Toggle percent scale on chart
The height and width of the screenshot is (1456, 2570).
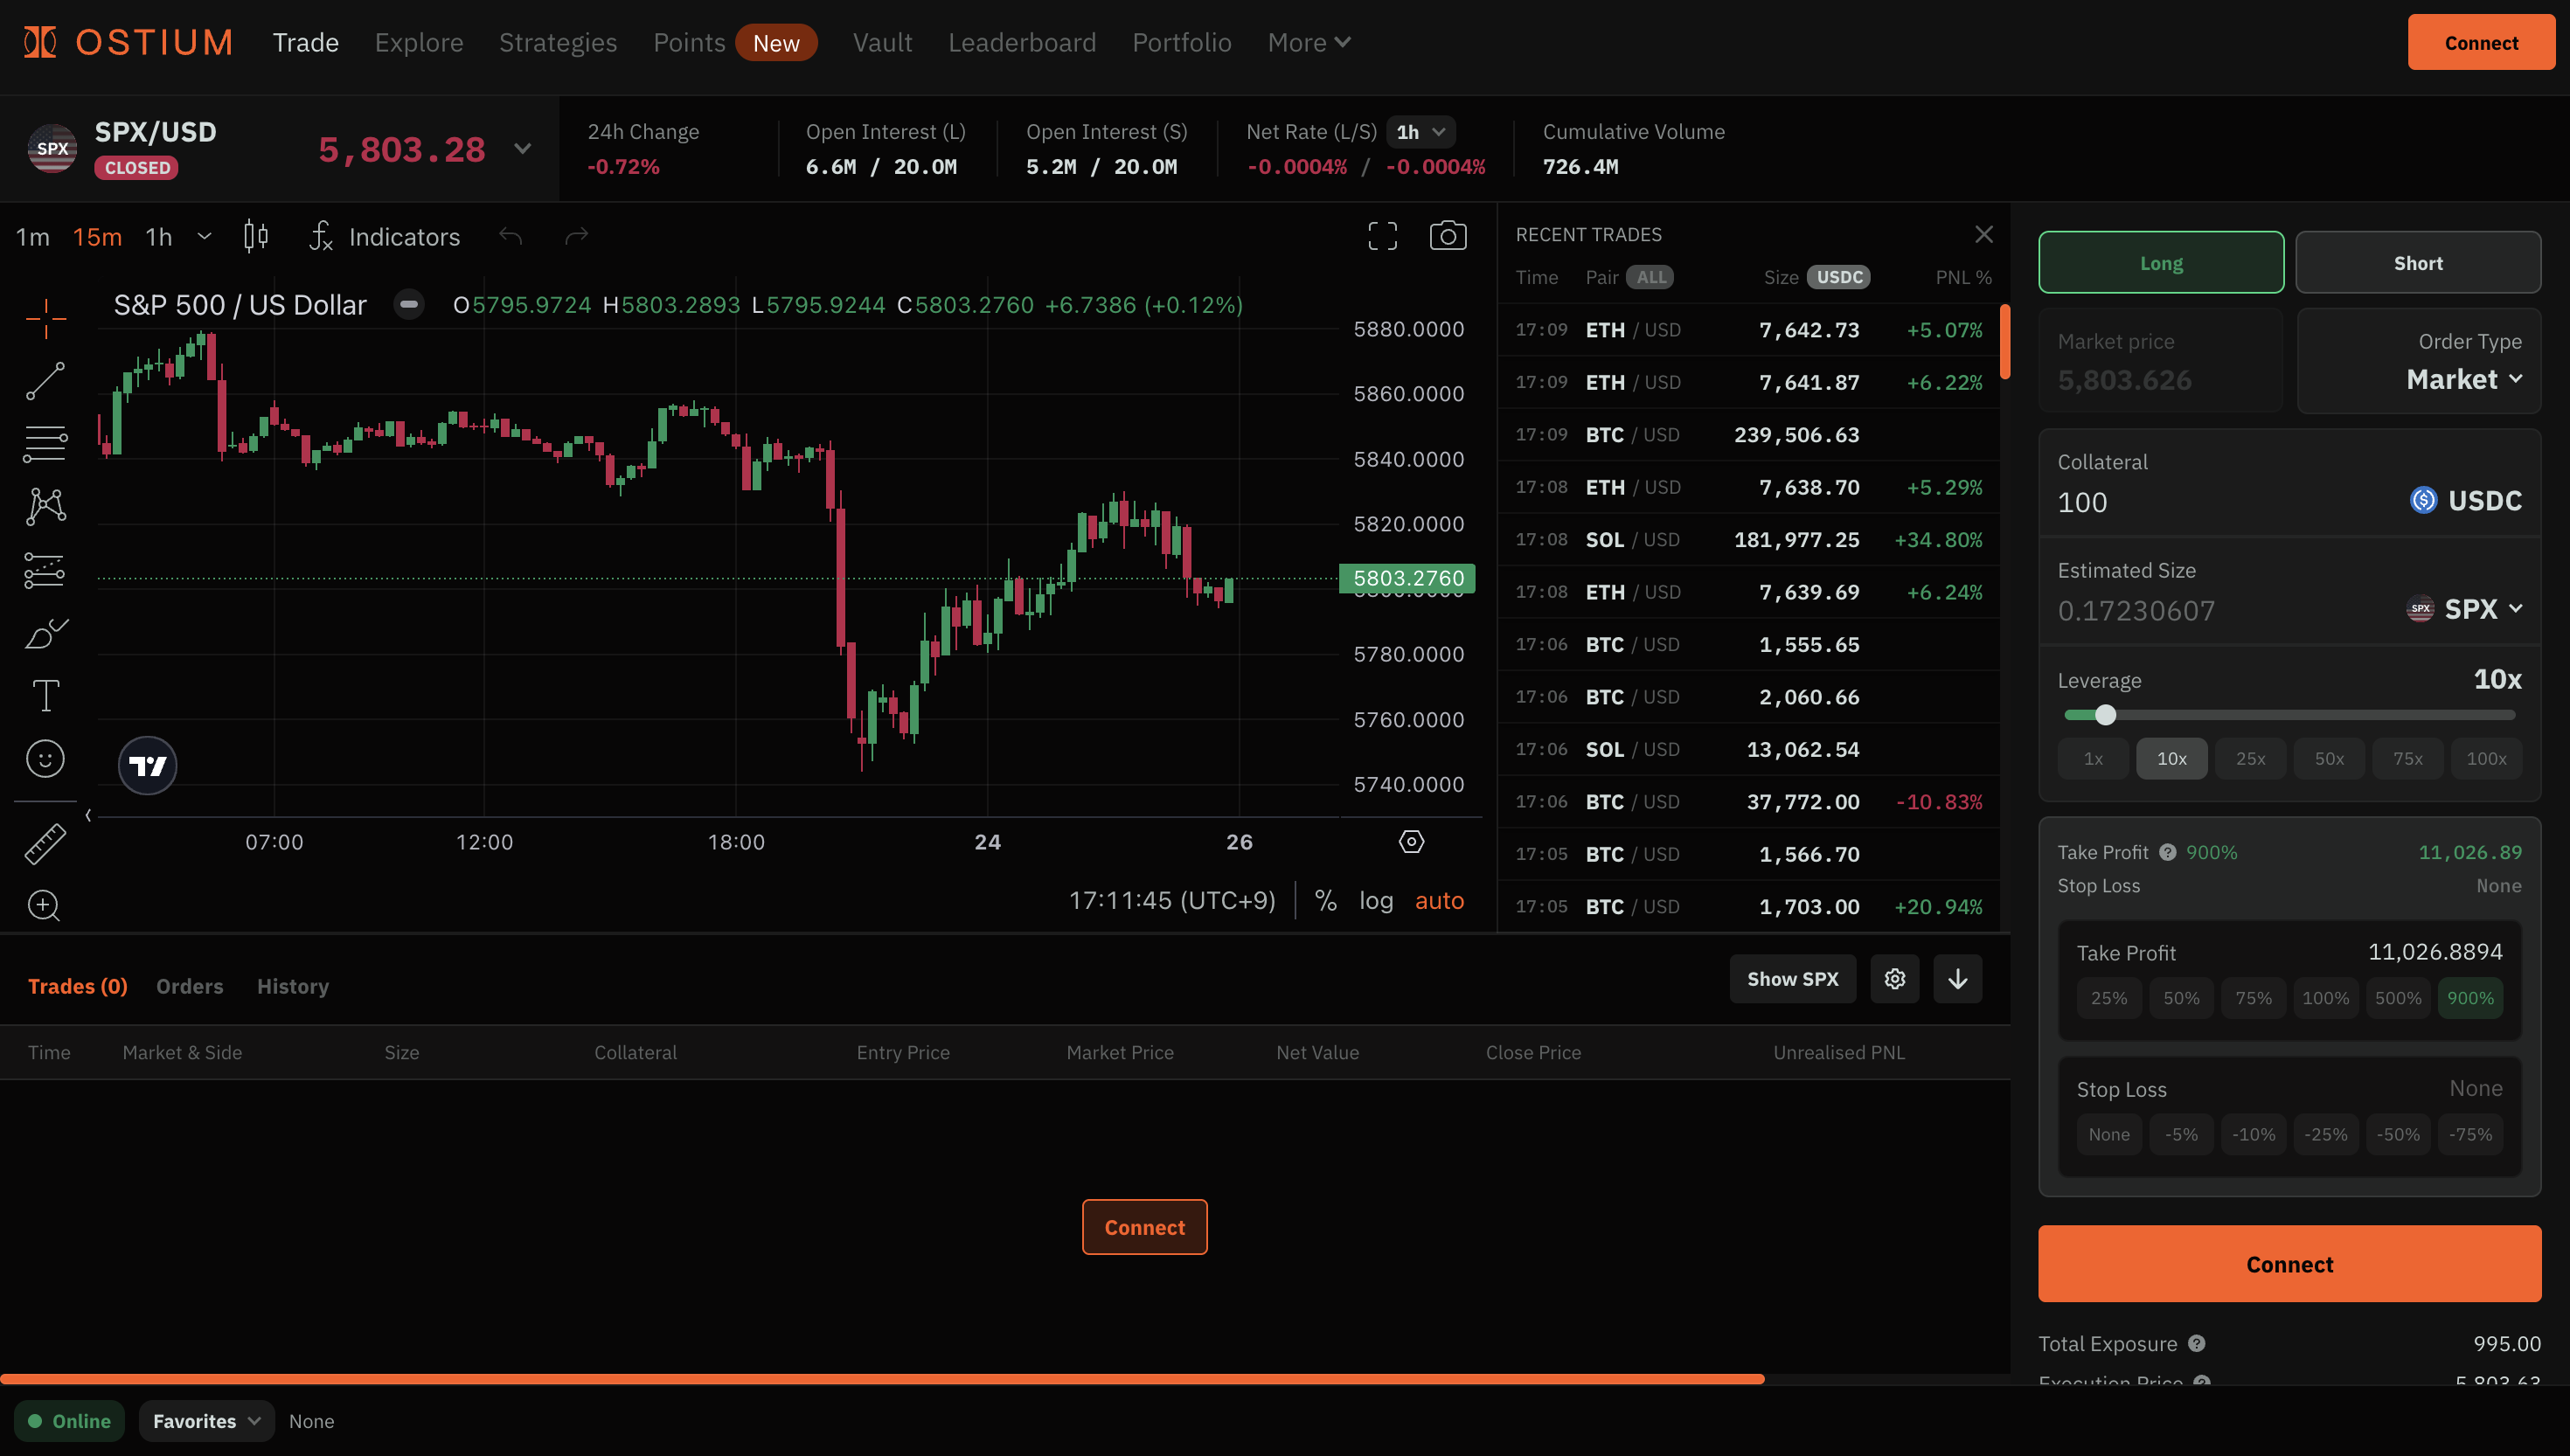[1326, 901]
